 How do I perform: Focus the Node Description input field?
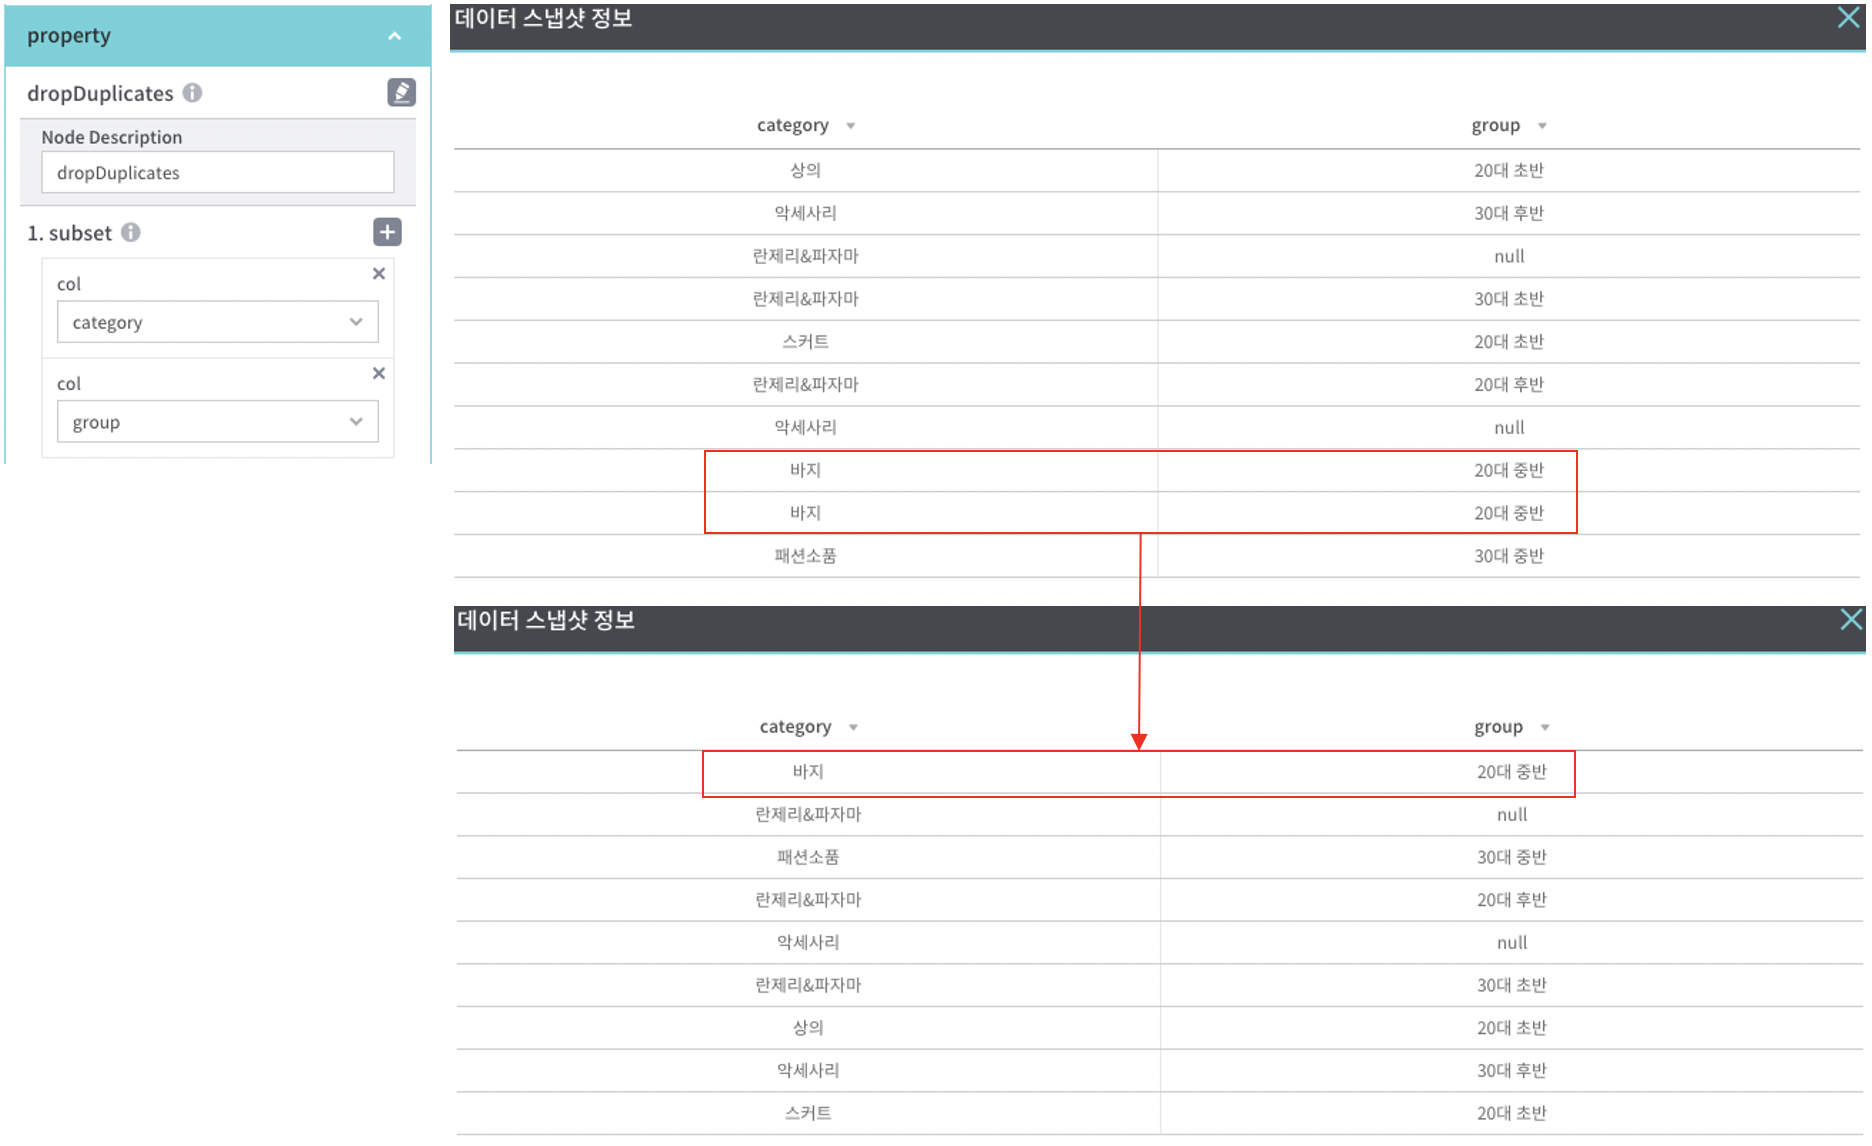217,172
